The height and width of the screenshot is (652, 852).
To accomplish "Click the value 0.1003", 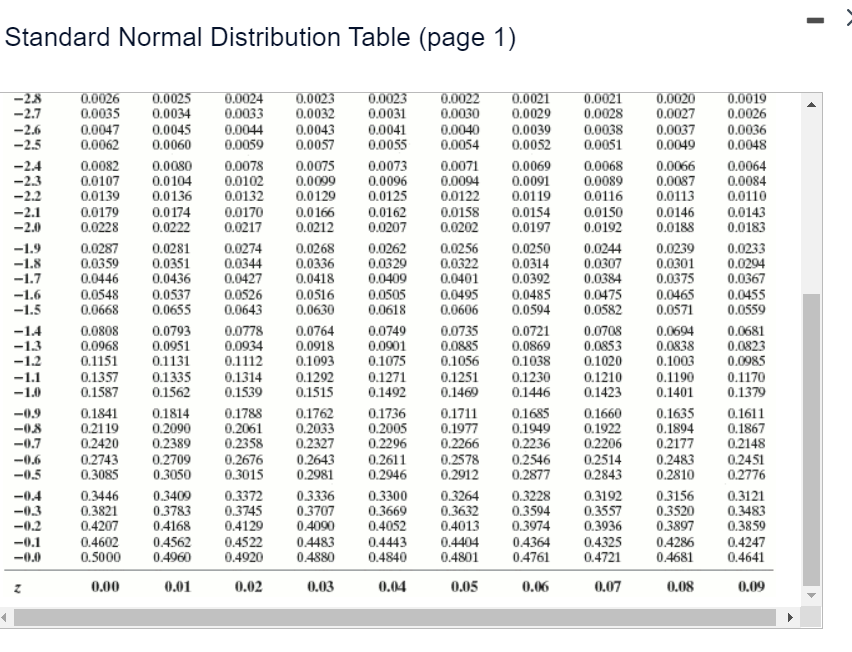I will 675,361.
